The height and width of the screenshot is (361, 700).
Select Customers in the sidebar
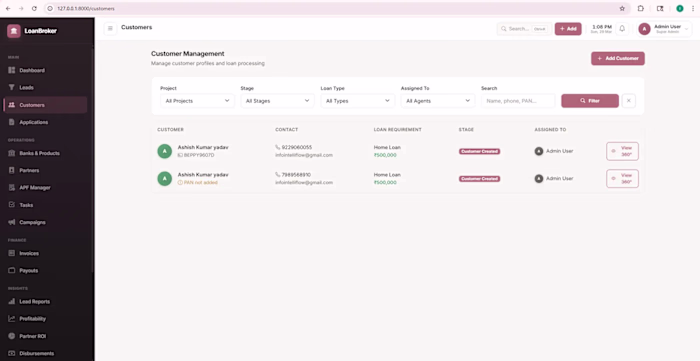(45, 105)
